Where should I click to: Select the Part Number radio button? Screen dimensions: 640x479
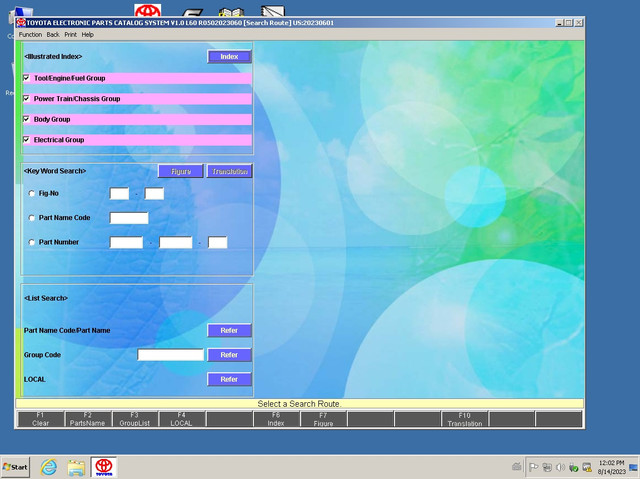tap(31, 242)
